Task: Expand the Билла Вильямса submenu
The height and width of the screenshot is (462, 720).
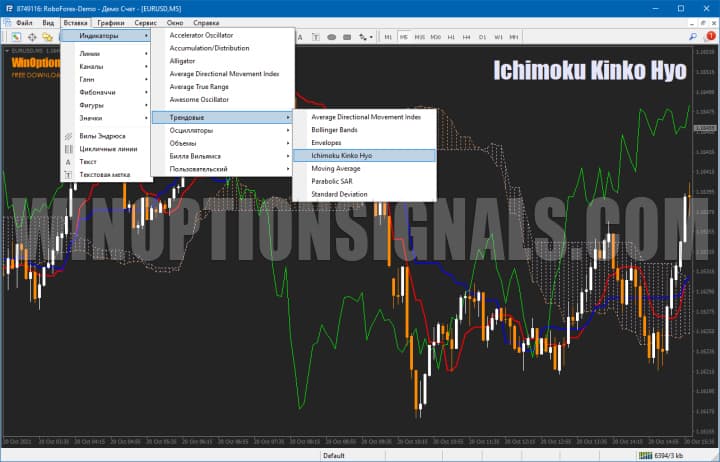Action: [195, 156]
